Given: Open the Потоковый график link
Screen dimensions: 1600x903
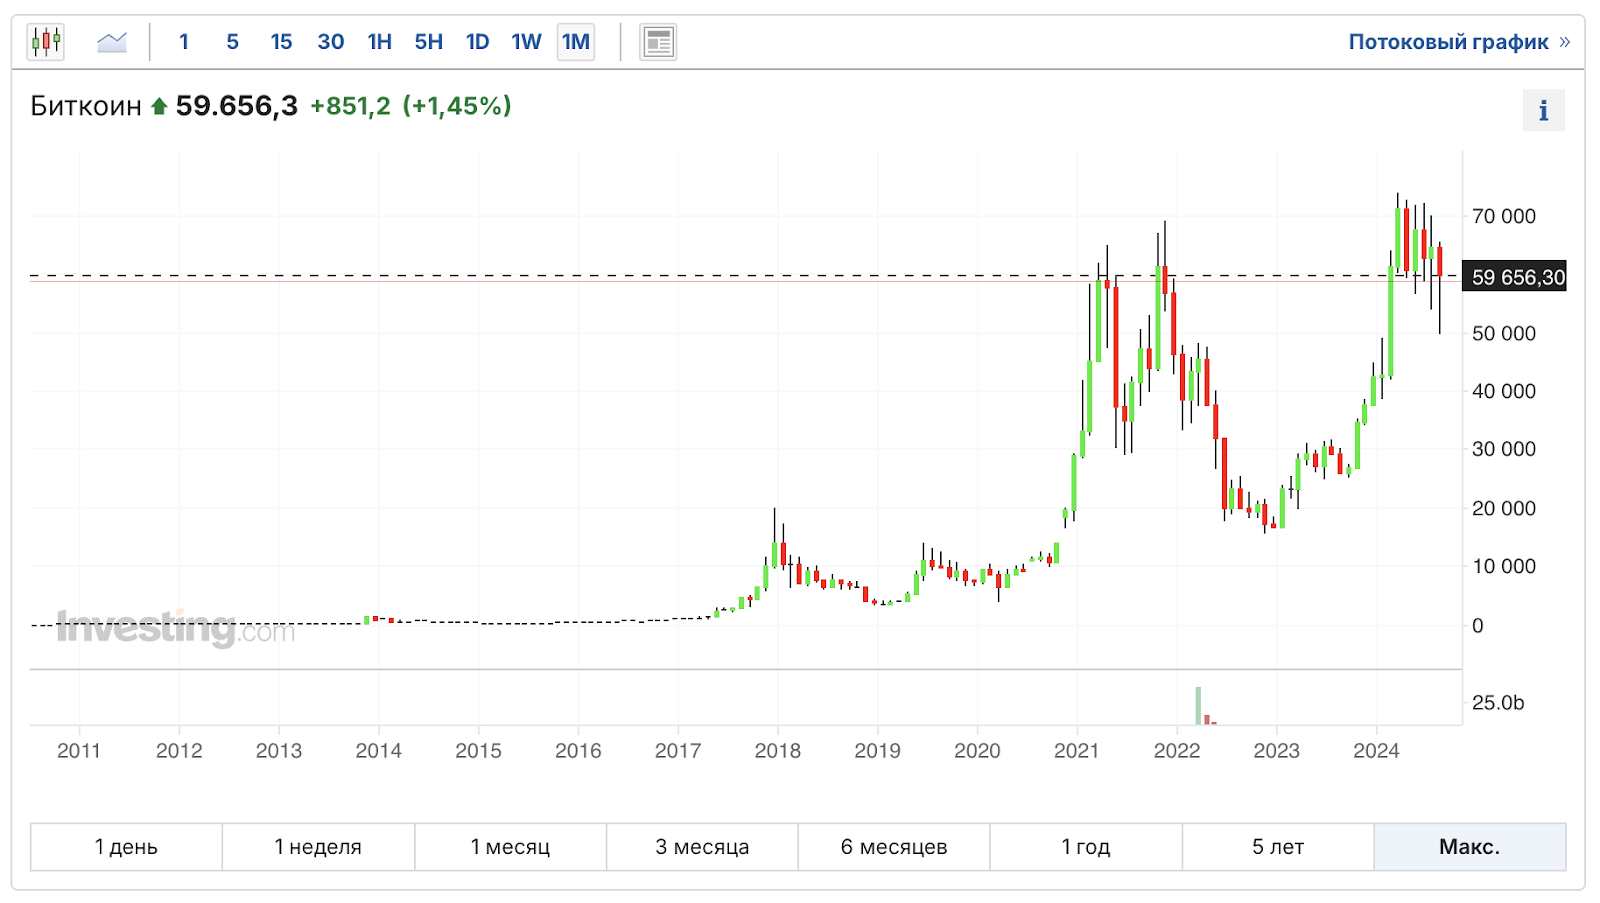Looking at the screenshot, I should click(x=1459, y=42).
